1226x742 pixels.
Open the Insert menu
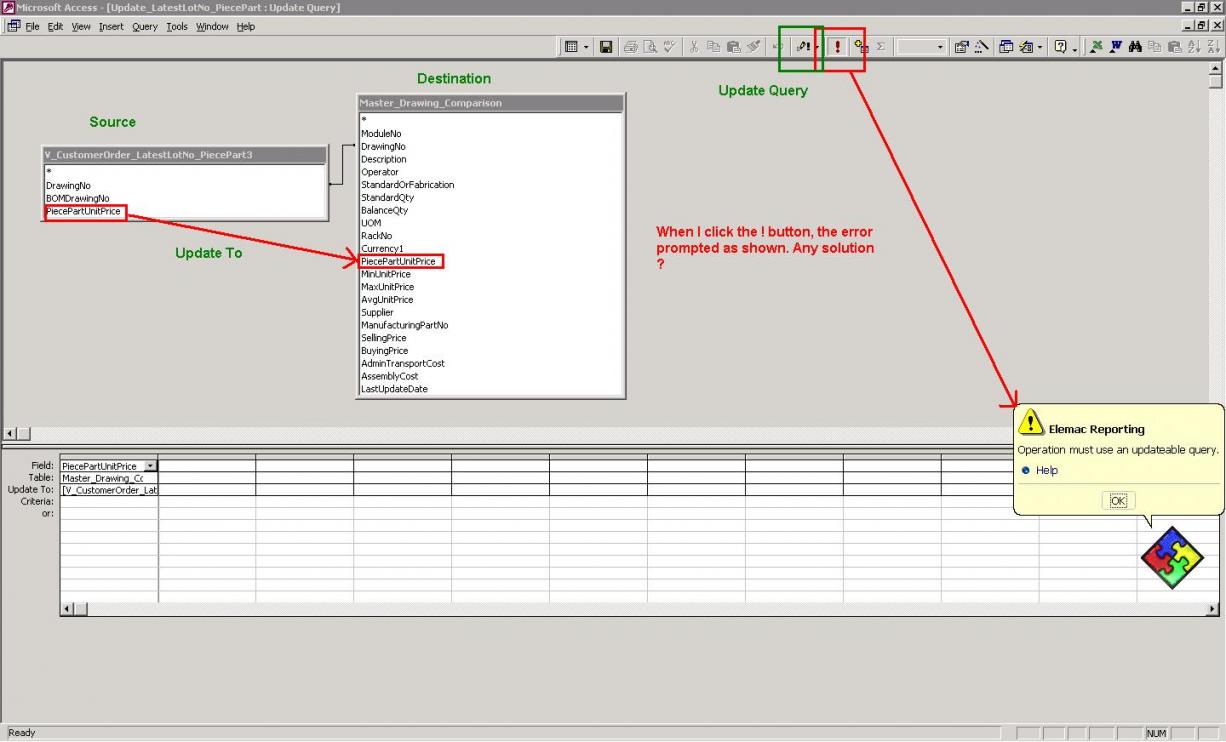(x=111, y=27)
